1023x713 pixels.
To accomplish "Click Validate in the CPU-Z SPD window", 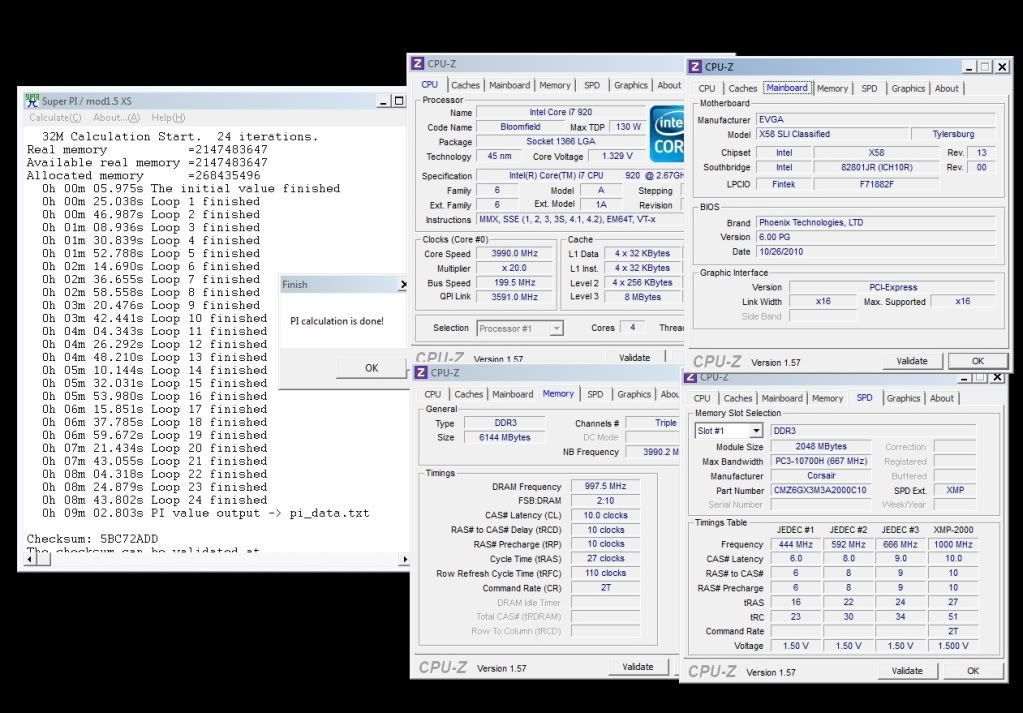I will point(907,671).
